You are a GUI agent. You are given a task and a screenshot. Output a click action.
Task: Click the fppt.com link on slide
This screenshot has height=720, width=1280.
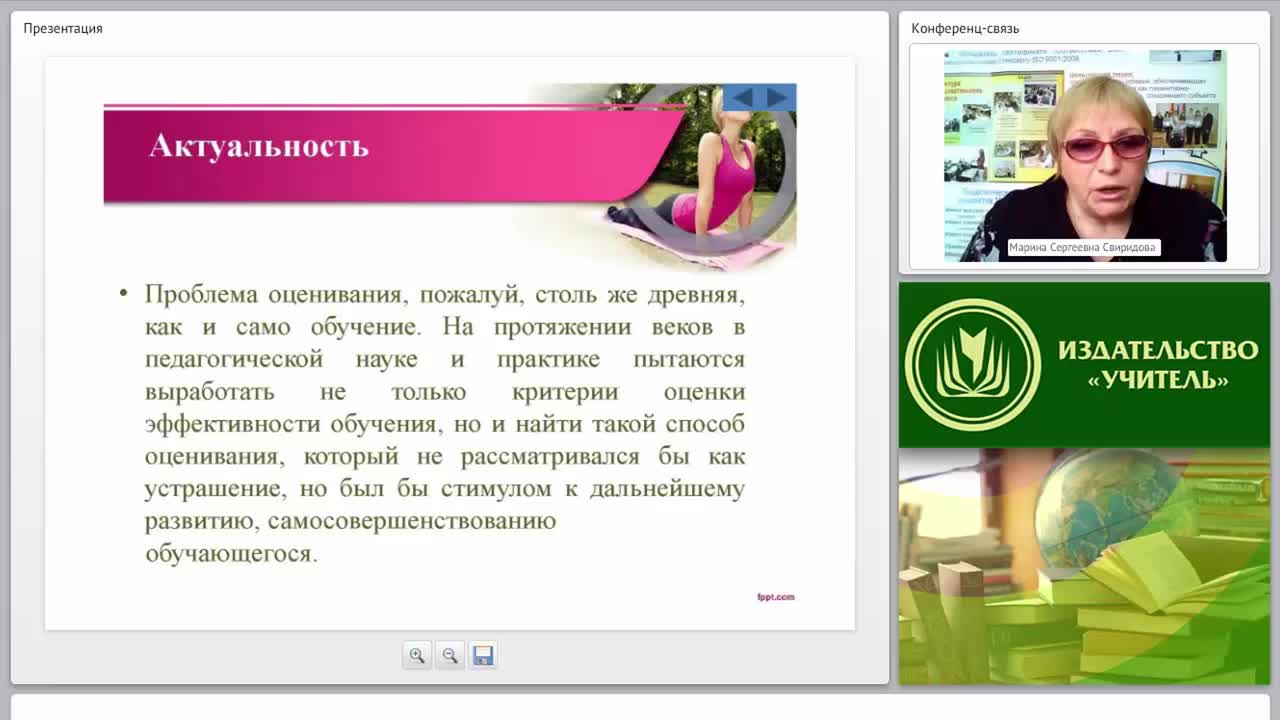pos(775,597)
